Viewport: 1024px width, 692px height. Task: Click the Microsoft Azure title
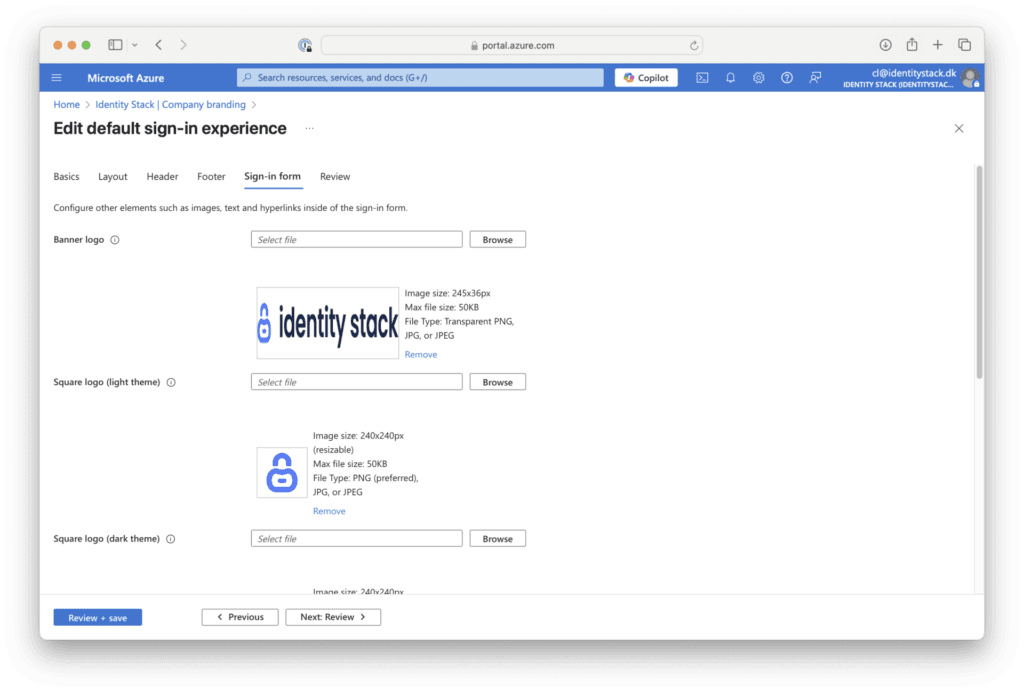[x=125, y=78]
